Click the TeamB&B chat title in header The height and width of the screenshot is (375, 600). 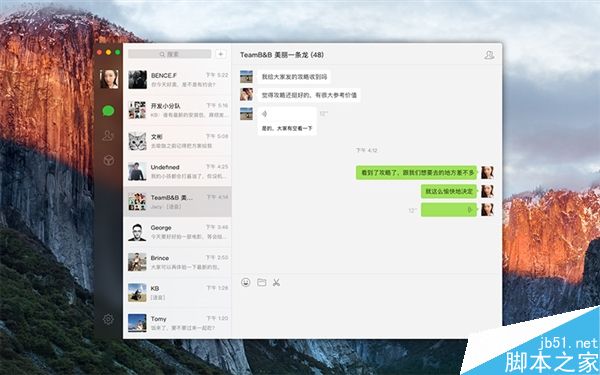282,55
